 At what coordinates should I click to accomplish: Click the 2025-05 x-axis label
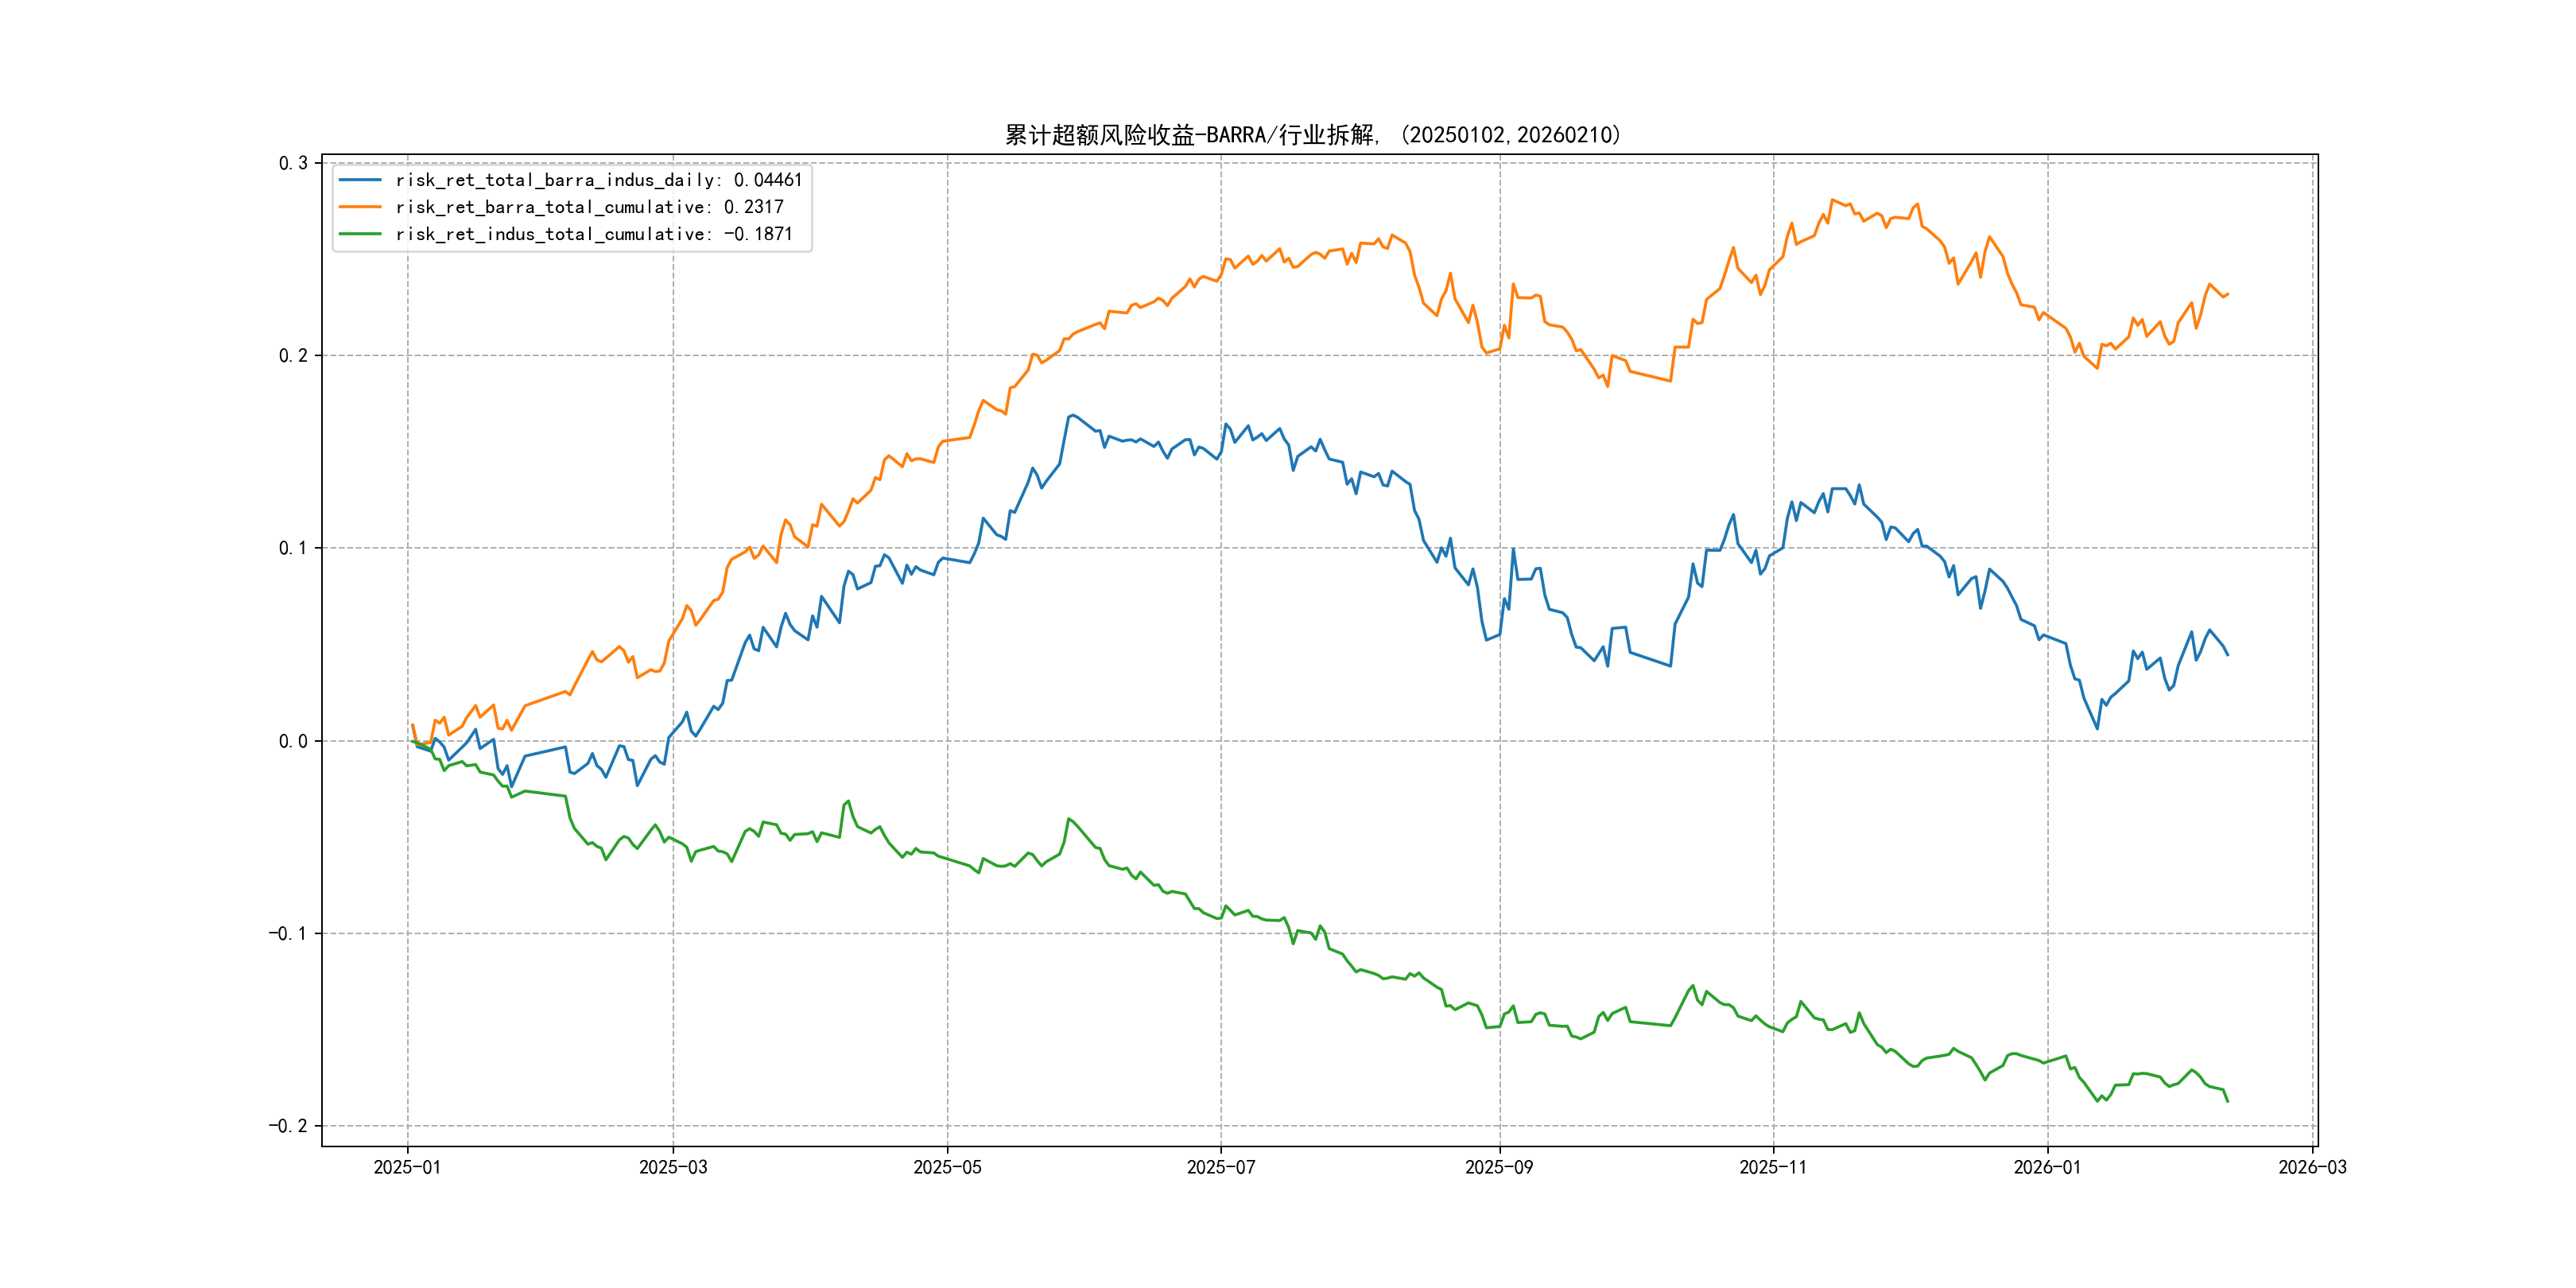click(947, 1167)
